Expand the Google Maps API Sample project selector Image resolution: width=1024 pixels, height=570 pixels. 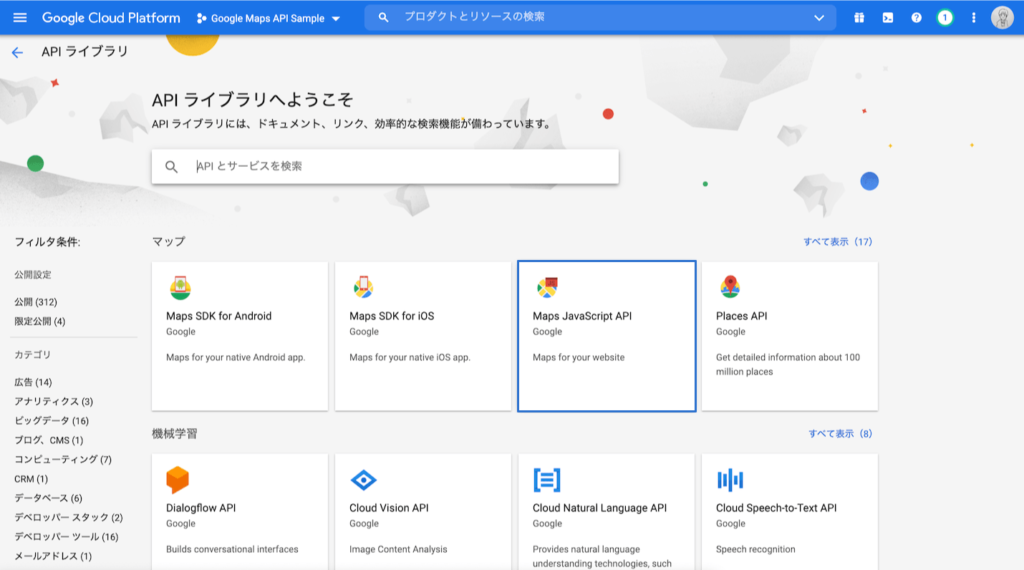[x=268, y=18]
